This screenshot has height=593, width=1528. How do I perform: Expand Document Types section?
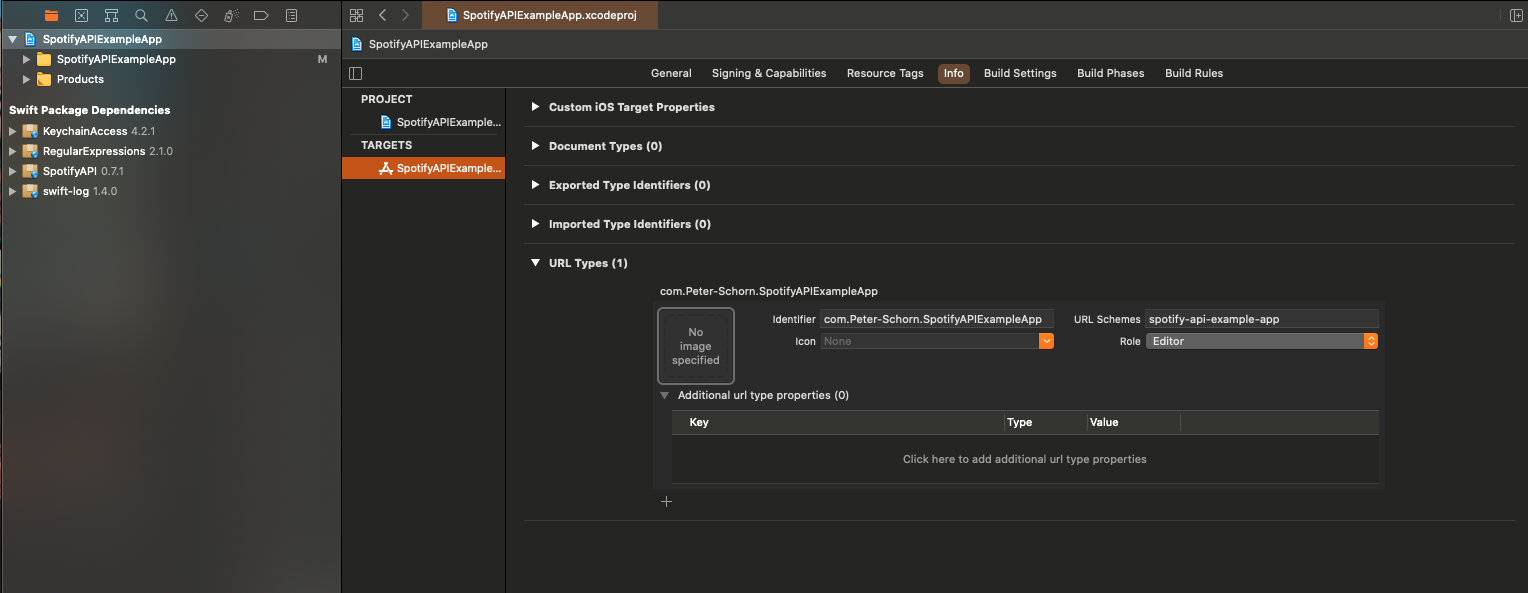click(x=535, y=146)
